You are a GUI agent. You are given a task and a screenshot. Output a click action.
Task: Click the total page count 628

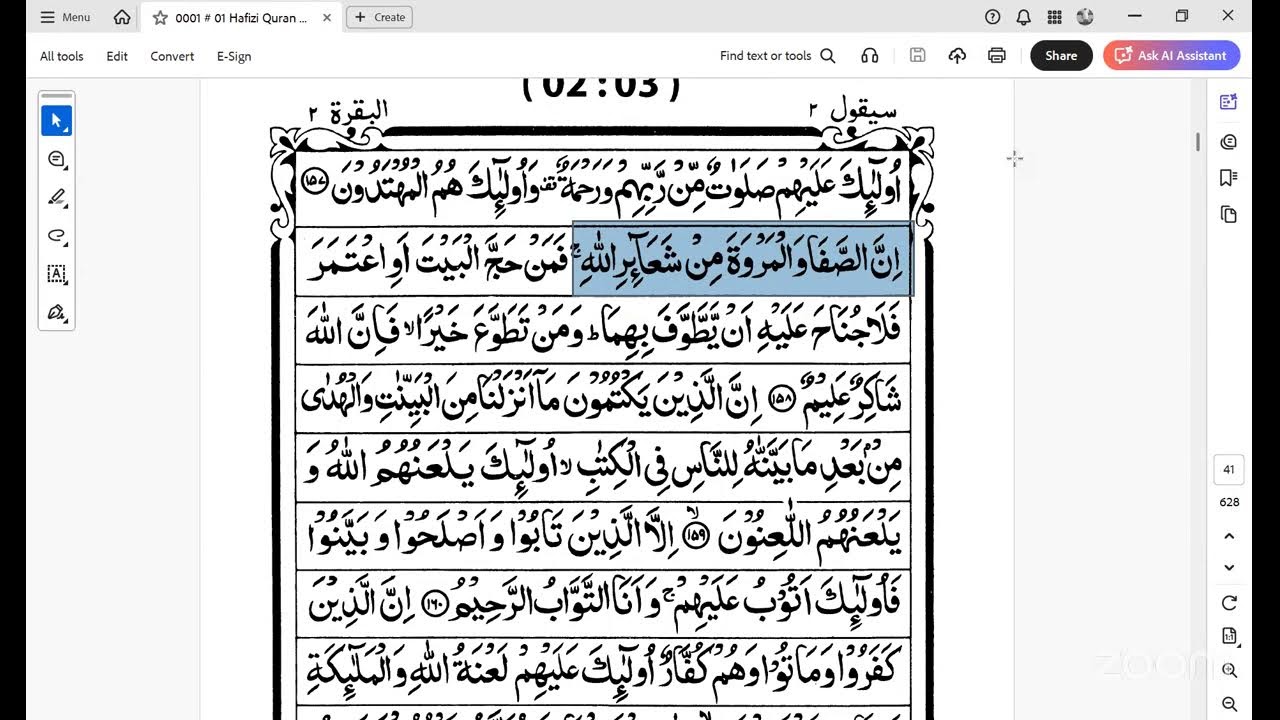click(x=1229, y=502)
